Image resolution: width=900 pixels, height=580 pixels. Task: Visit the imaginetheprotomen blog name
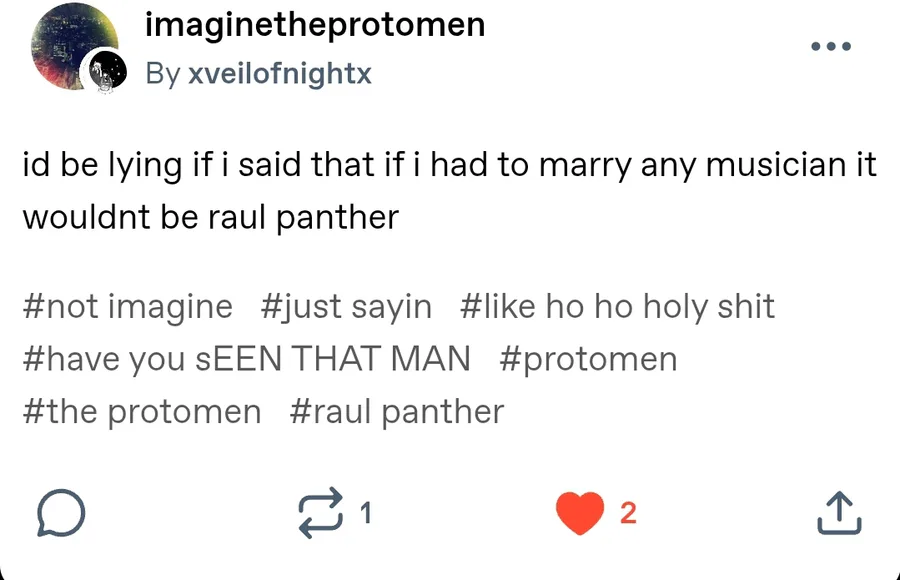[315, 25]
